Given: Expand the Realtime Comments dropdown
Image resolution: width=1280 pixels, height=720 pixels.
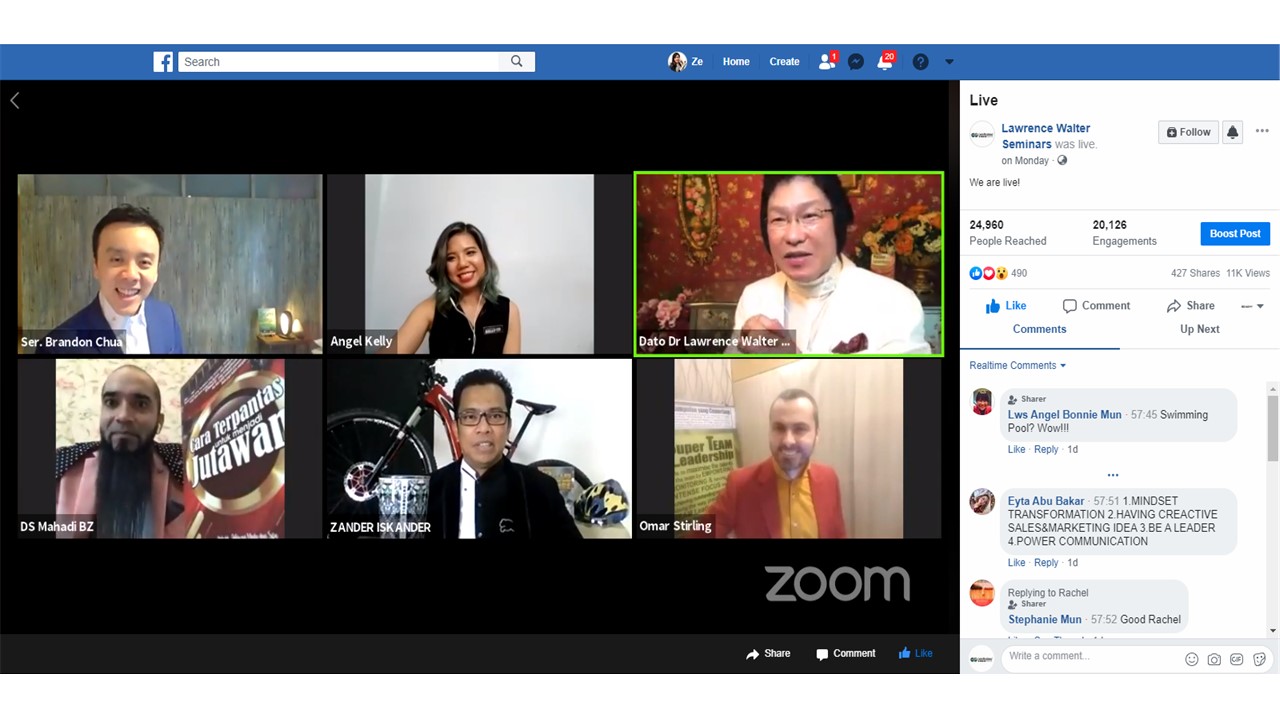Looking at the screenshot, I should click(1018, 366).
